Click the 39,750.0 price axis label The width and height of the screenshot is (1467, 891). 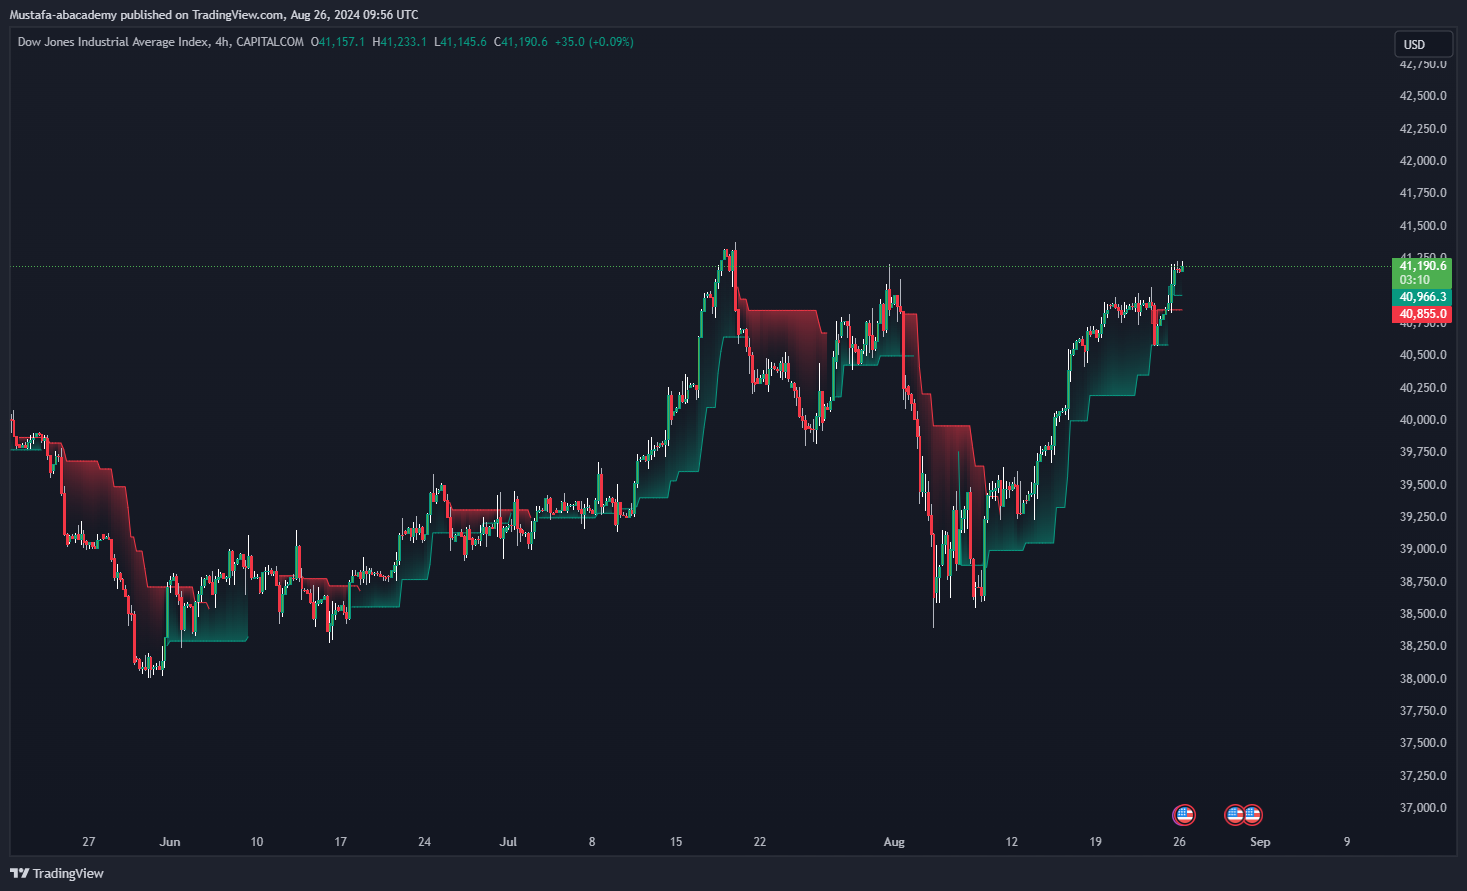(1423, 452)
